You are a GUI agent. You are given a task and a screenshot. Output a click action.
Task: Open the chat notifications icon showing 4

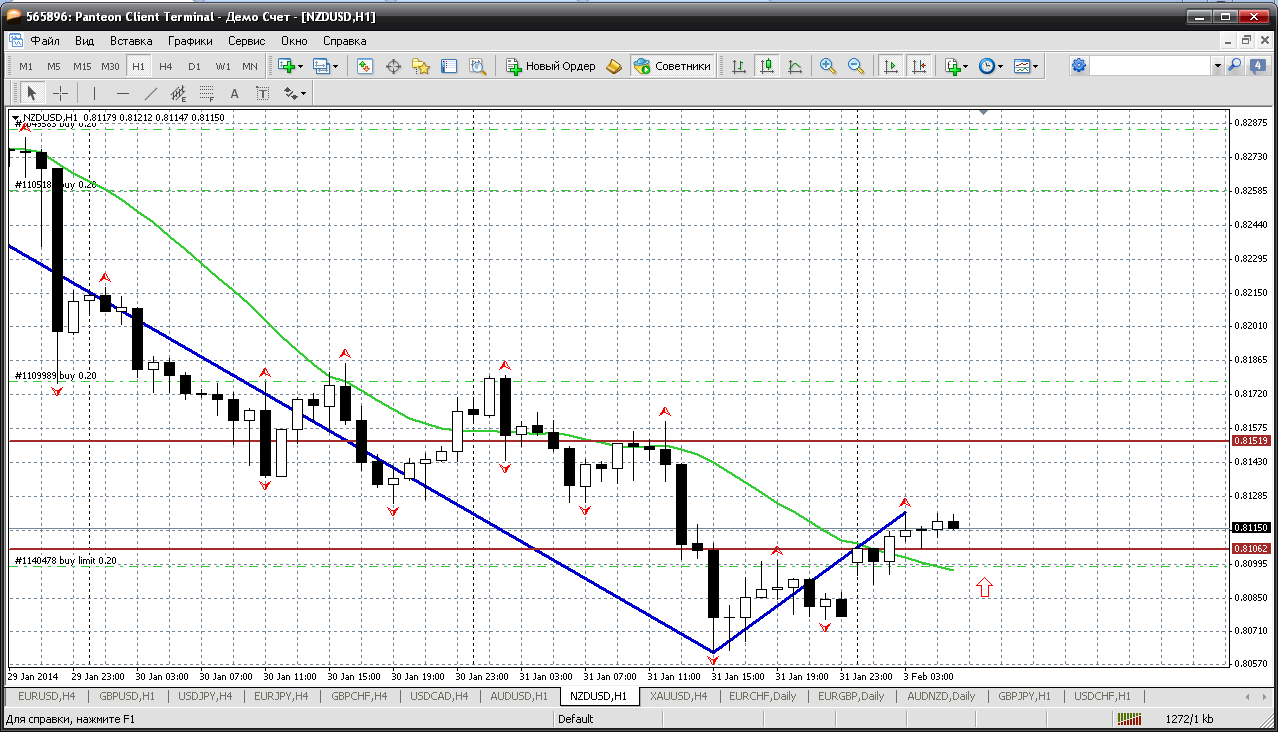(x=1256, y=66)
